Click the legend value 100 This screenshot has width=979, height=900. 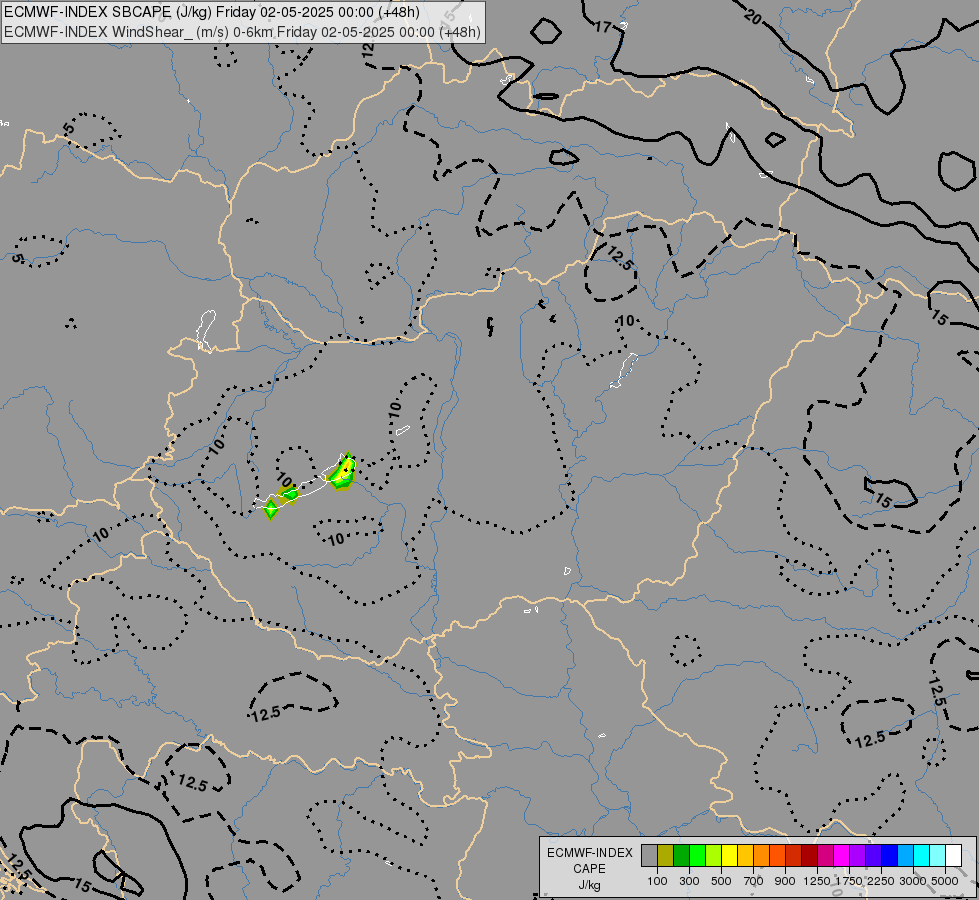pos(657,881)
